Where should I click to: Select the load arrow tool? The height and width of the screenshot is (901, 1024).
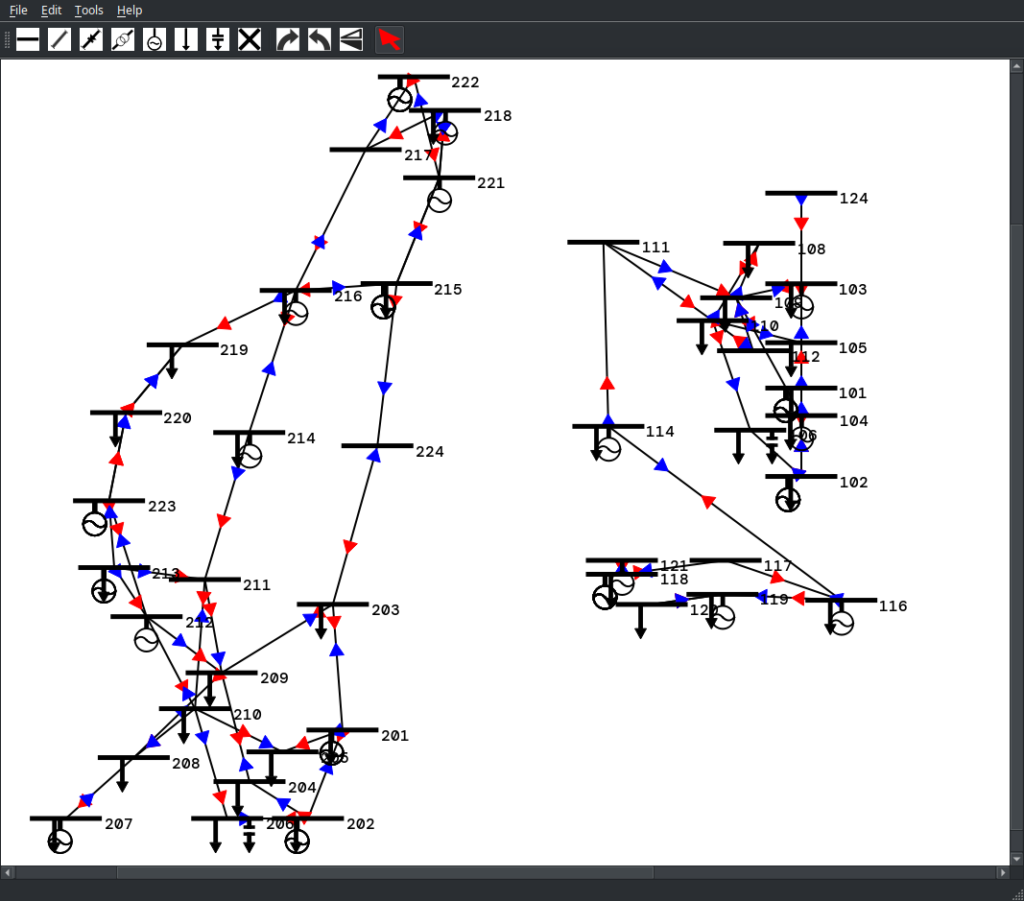click(186, 40)
